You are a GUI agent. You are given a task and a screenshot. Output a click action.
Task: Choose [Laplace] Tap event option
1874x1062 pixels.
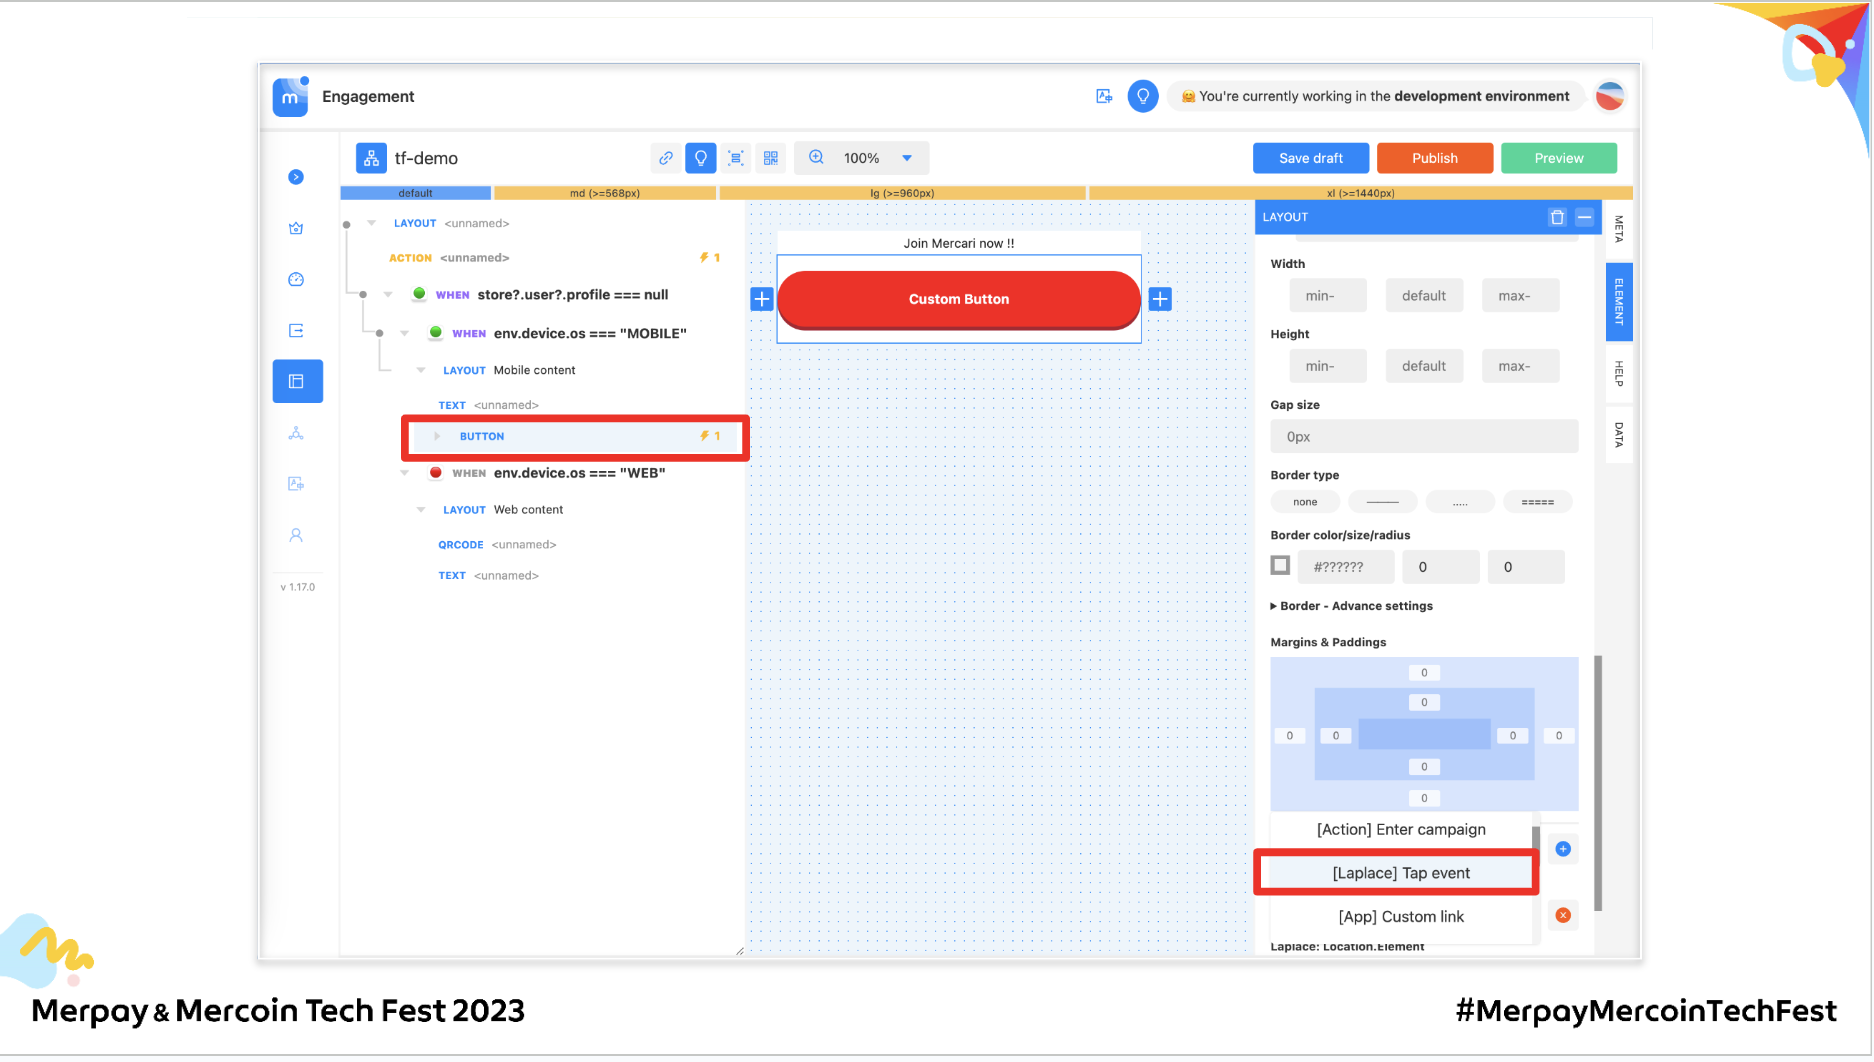[1401, 873]
